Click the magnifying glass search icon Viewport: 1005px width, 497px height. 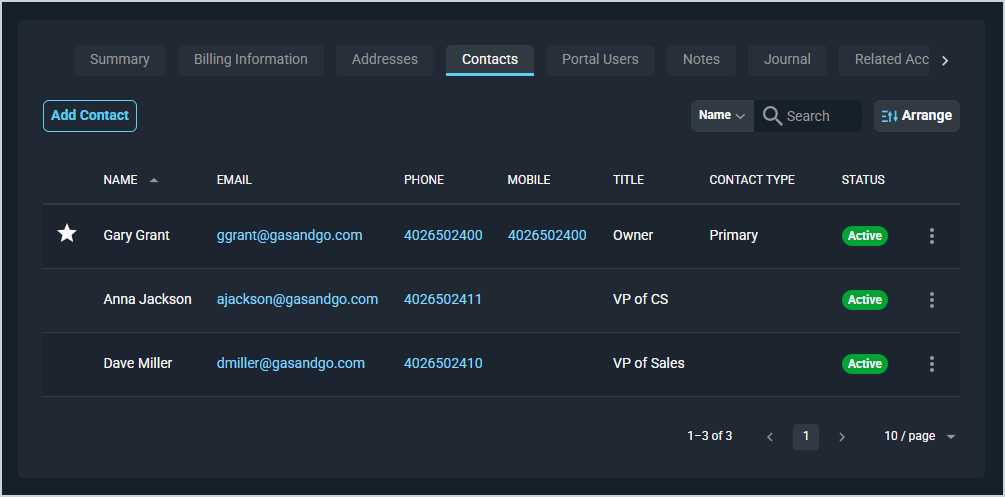pyautogui.click(x=772, y=116)
